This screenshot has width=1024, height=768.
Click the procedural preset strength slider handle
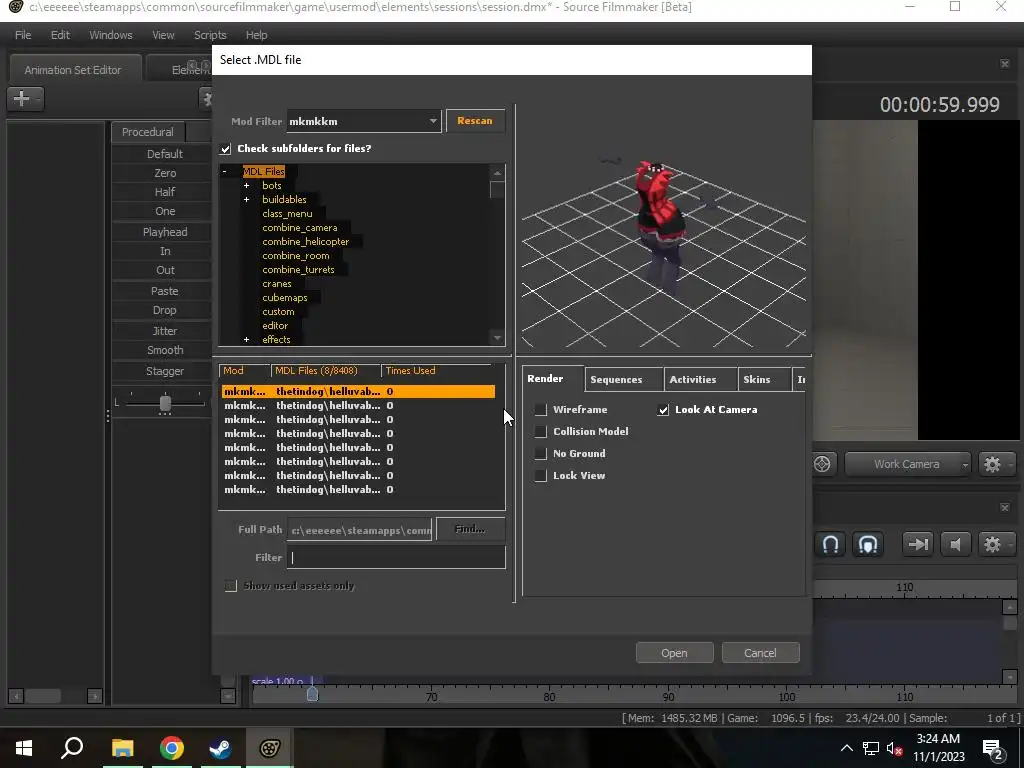[165, 402]
